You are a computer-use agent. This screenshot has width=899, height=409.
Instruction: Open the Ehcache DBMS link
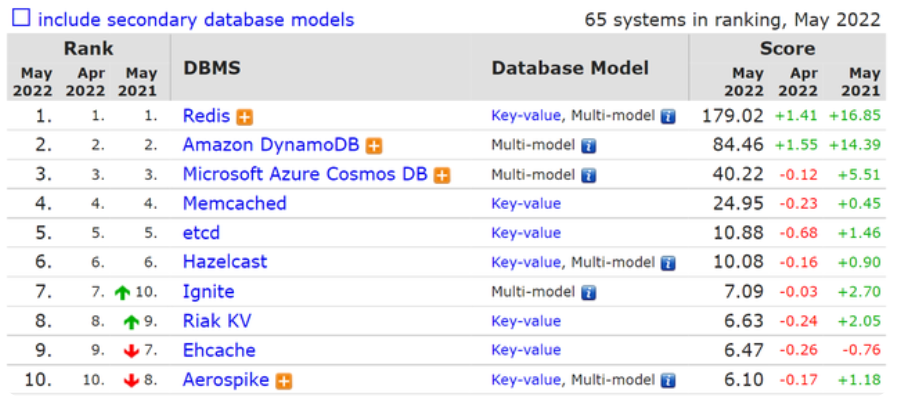pos(219,351)
